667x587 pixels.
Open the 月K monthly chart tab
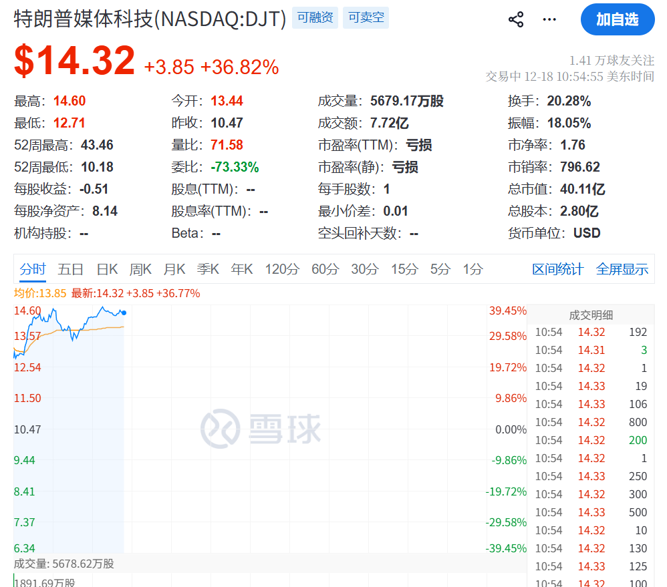[x=174, y=269]
